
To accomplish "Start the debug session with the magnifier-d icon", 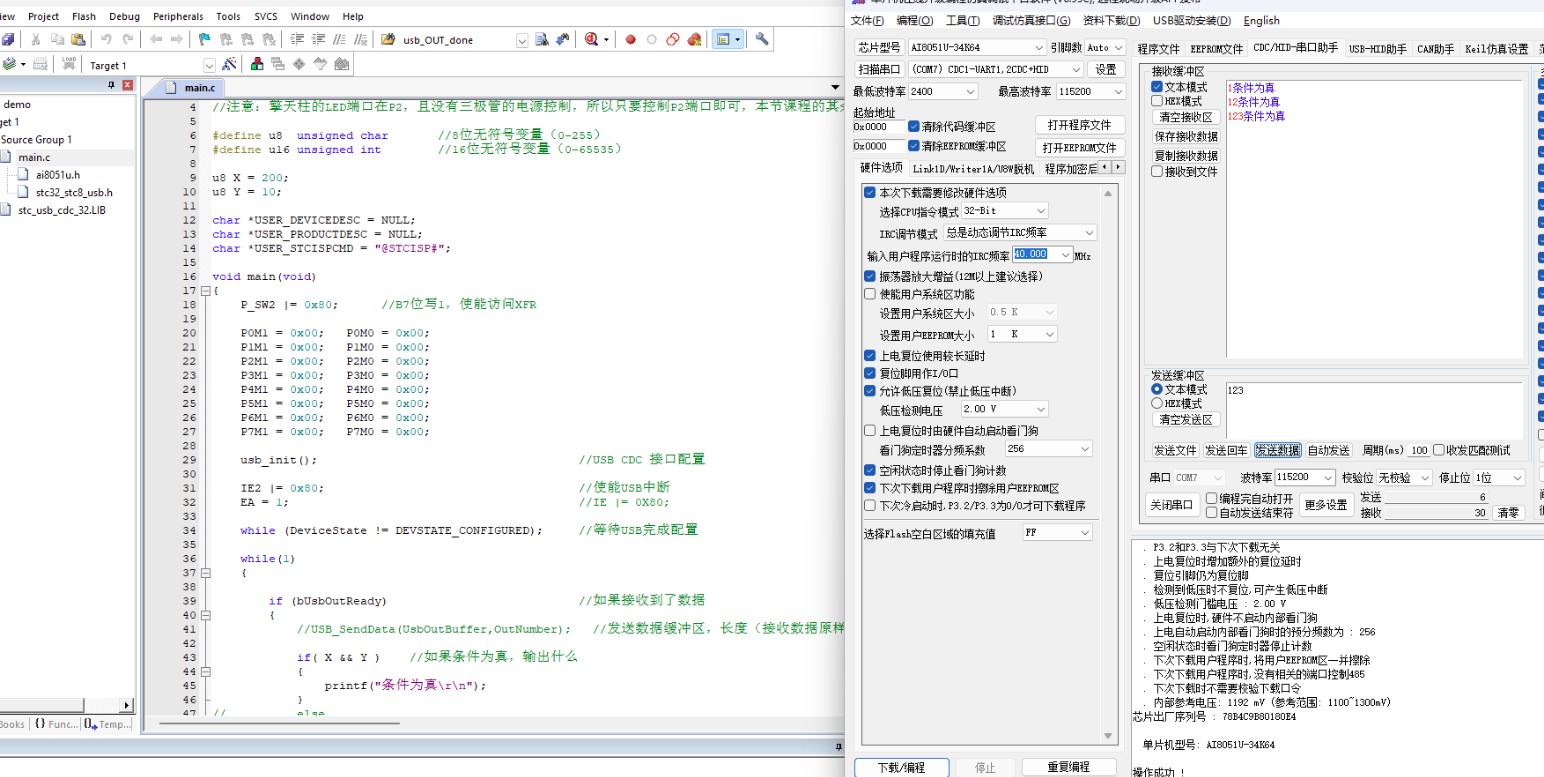I will (592, 39).
